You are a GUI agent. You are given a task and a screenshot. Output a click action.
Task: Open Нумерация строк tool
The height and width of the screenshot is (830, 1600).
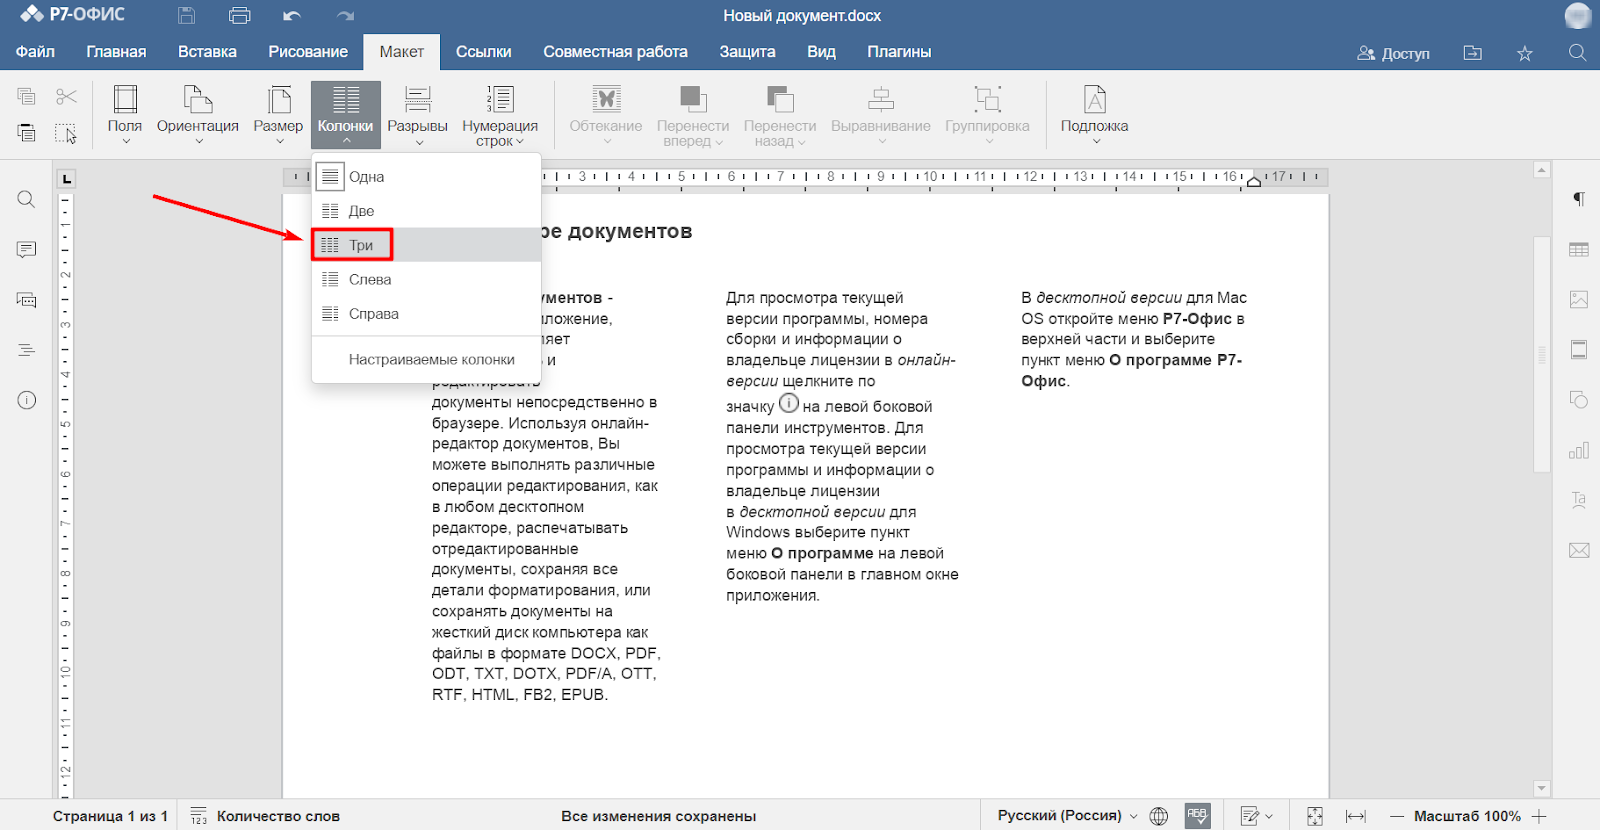point(500,116)
